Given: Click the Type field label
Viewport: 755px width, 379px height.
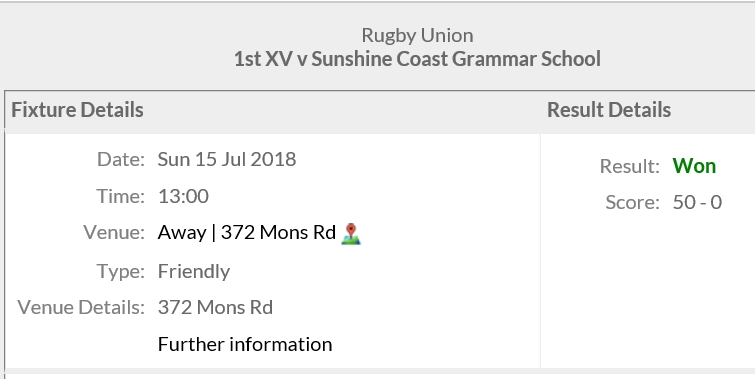Looking at the screenshot, I should pyautogui.click(x=121, y=272).
